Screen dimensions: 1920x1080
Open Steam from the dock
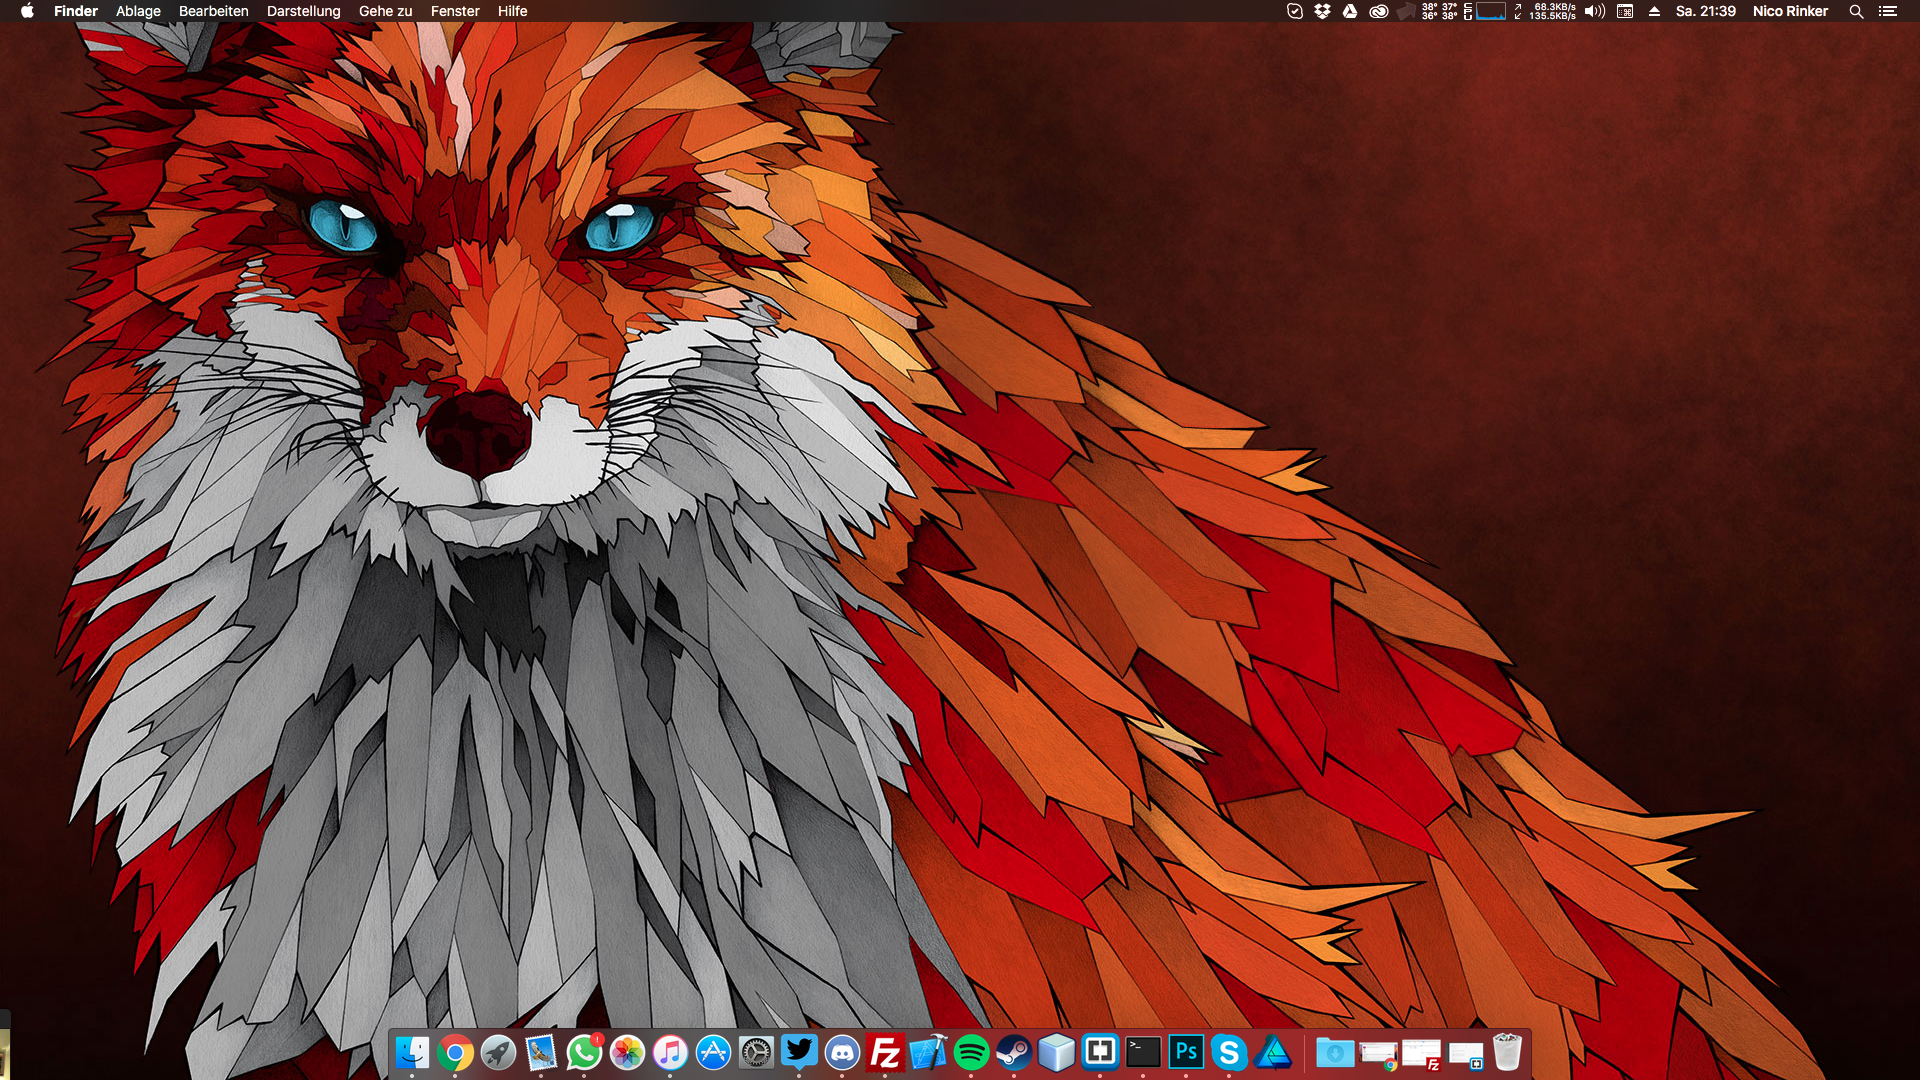pyautogui.click(x=1014, y=1052)
